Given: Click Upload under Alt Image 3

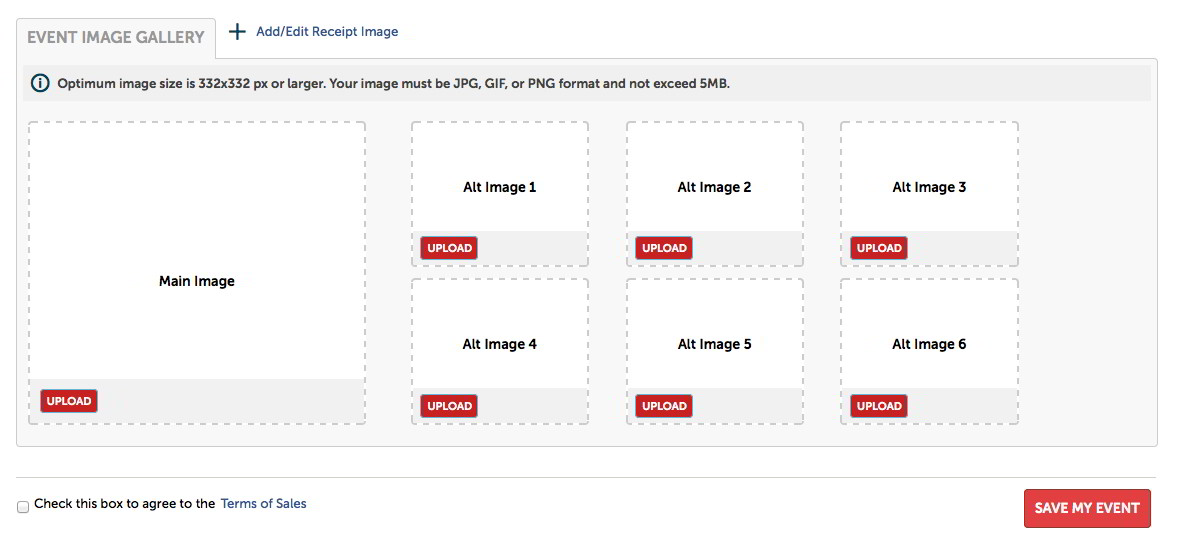Looking at the screenshot, I should (879, 248).
